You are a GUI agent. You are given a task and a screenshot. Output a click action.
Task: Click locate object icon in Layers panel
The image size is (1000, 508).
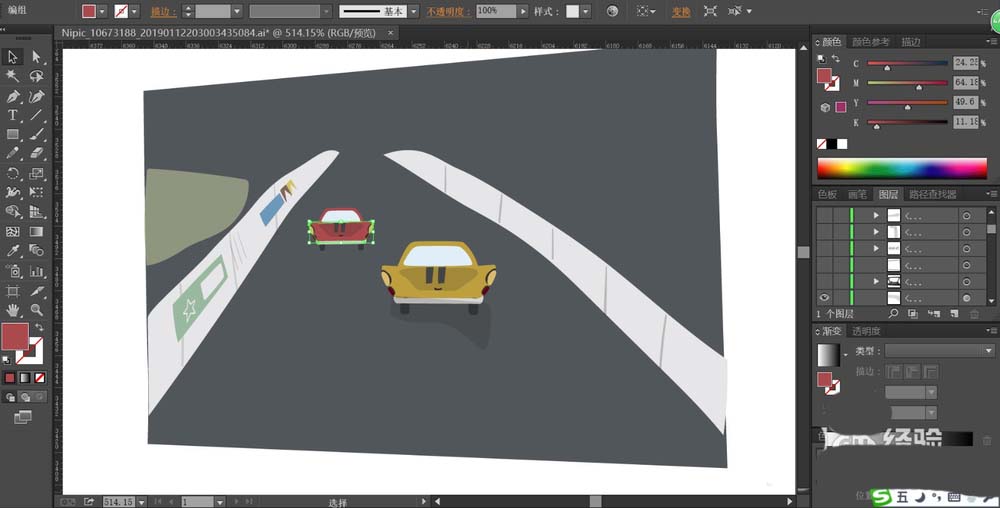(893, 314)
